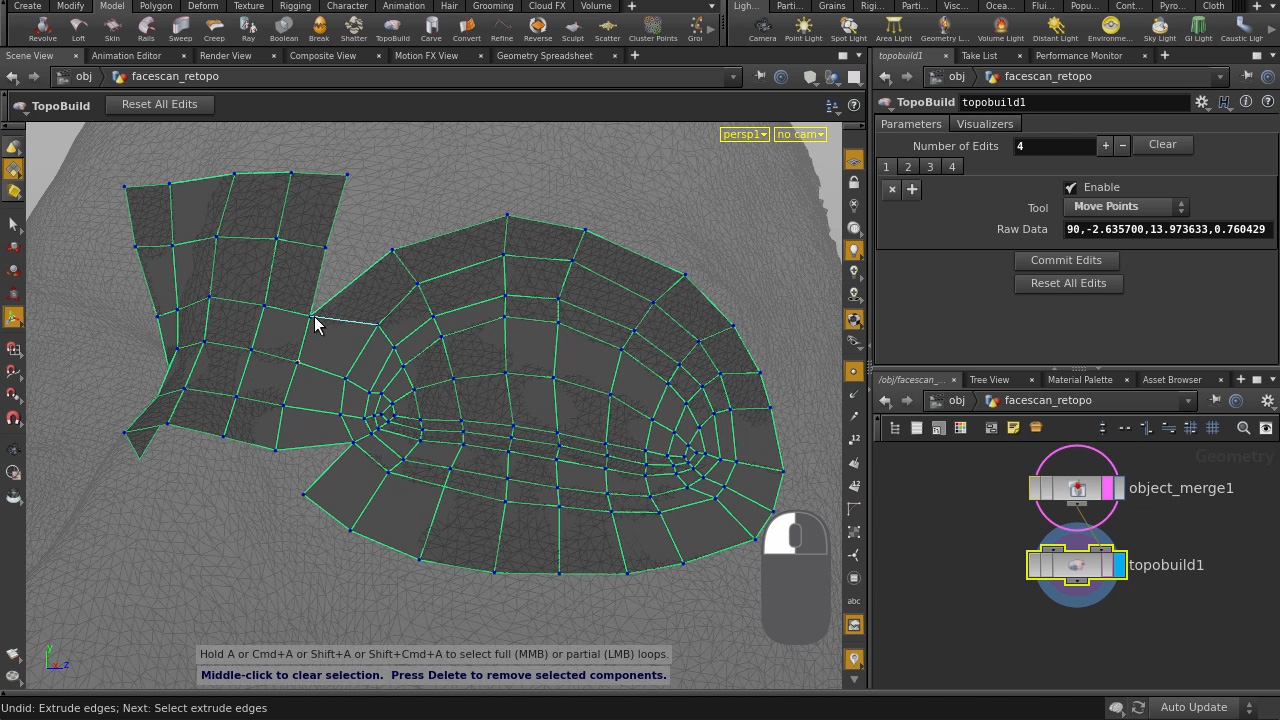This screenshot has height=720, width=1280.
Task: Toggle the display flag on topobuild1 node
Action: [x=1118, y=565]
